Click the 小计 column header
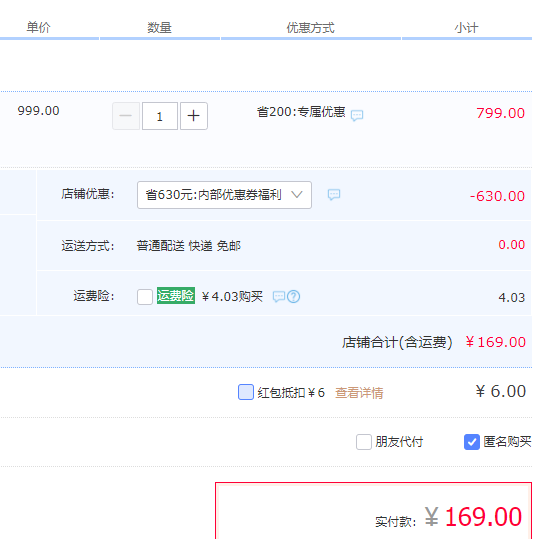The image size is (541, 539). [x=466, y=28]
